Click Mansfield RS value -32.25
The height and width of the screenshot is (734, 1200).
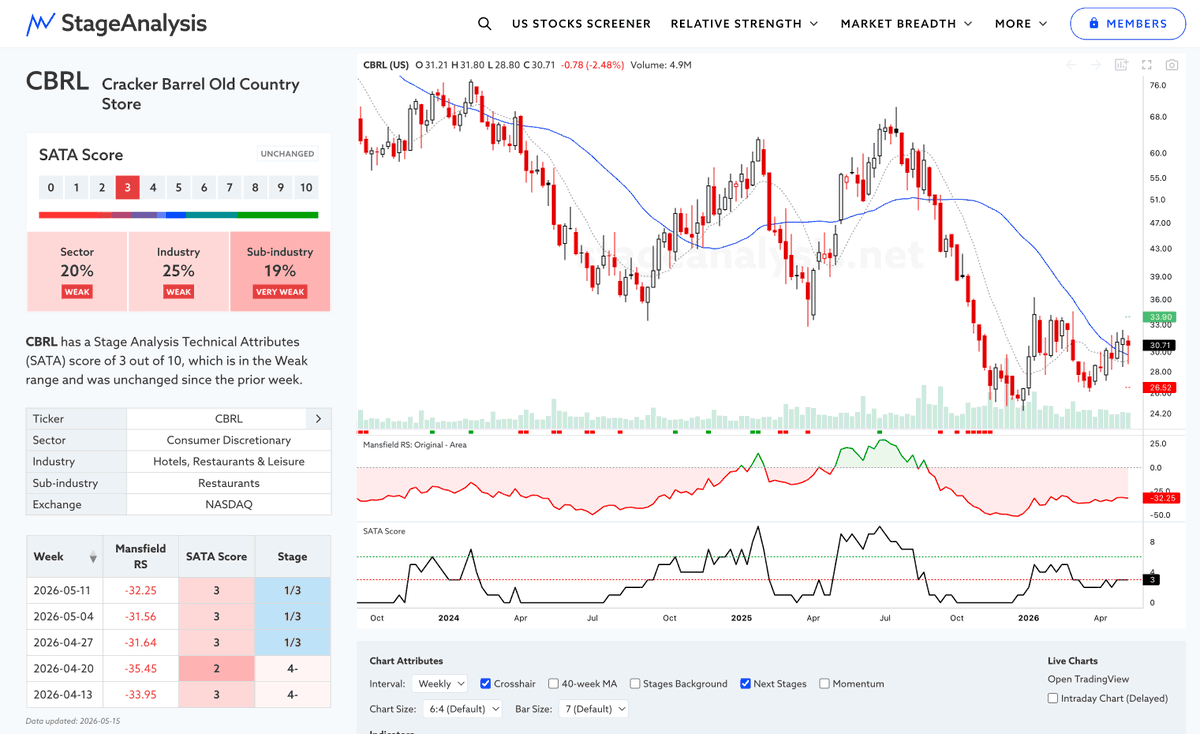coord(141,590)
